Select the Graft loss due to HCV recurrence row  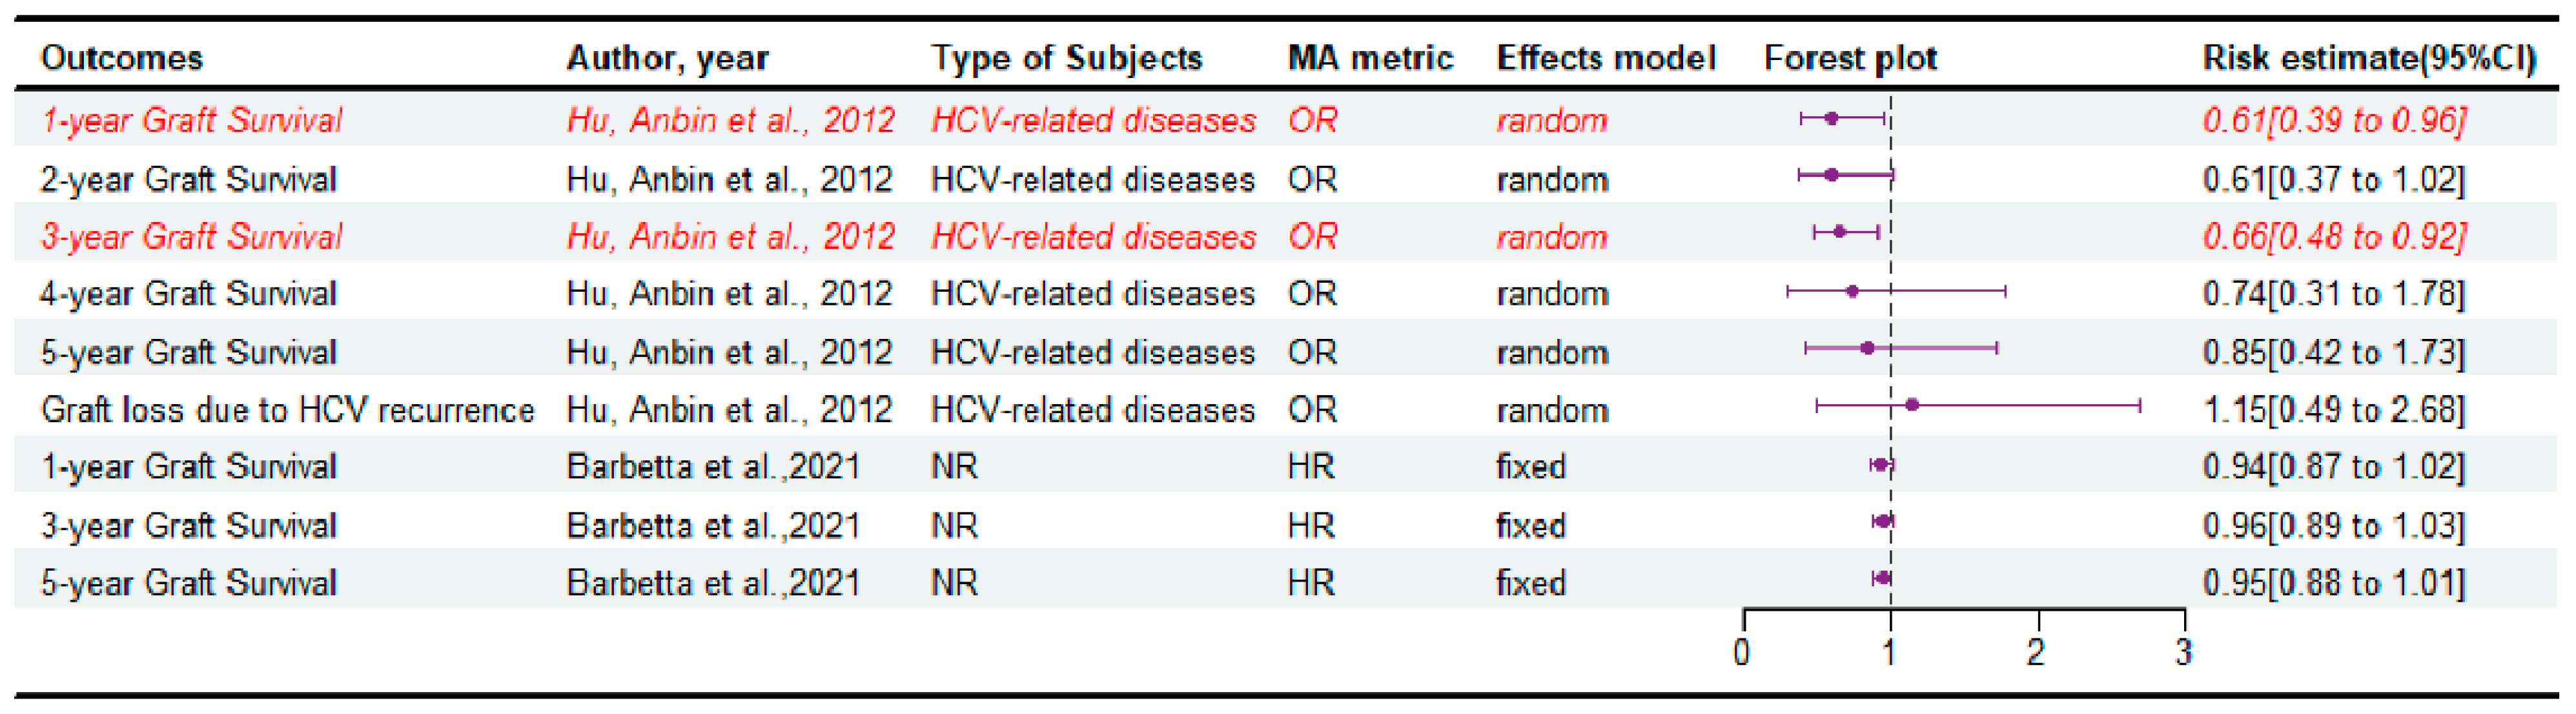coord(287,409)
